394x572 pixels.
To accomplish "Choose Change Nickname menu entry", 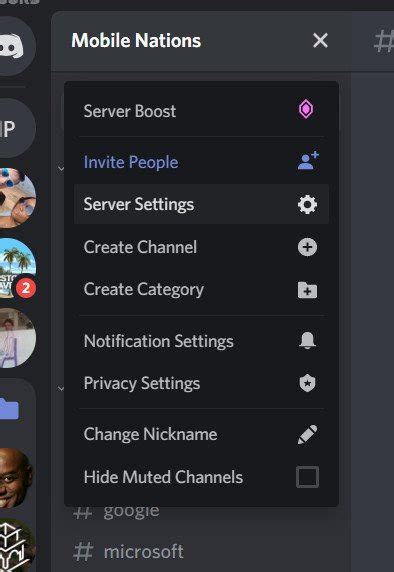I will tap(201, 434).
